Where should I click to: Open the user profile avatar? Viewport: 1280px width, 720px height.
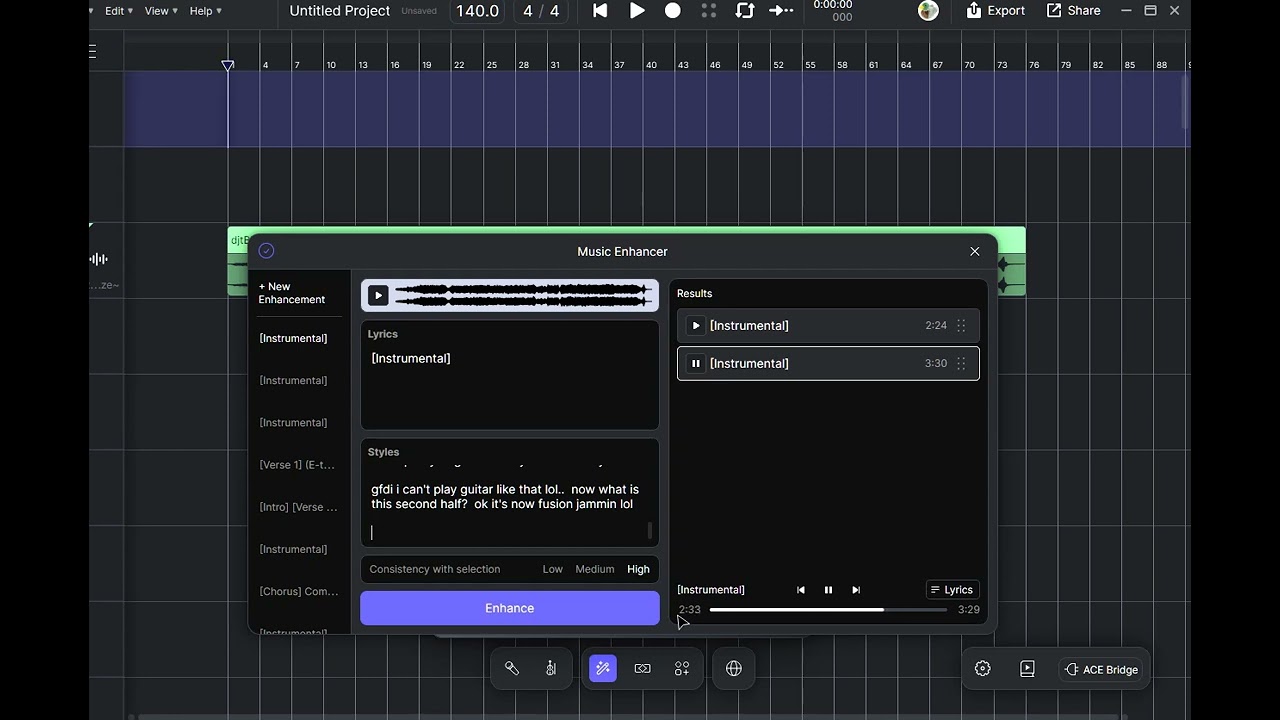point(929,11)
